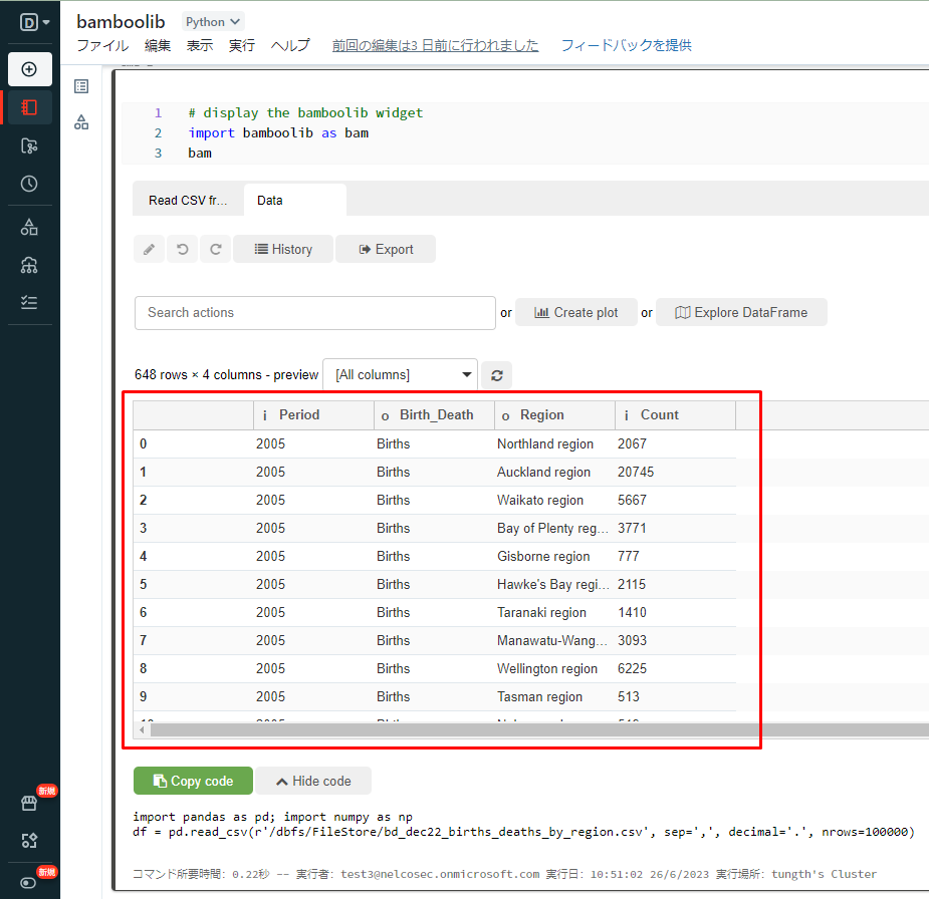Open the Databricks logo dropdown at top left
This screenshot has width=929, height=899.
click(34, 21)
